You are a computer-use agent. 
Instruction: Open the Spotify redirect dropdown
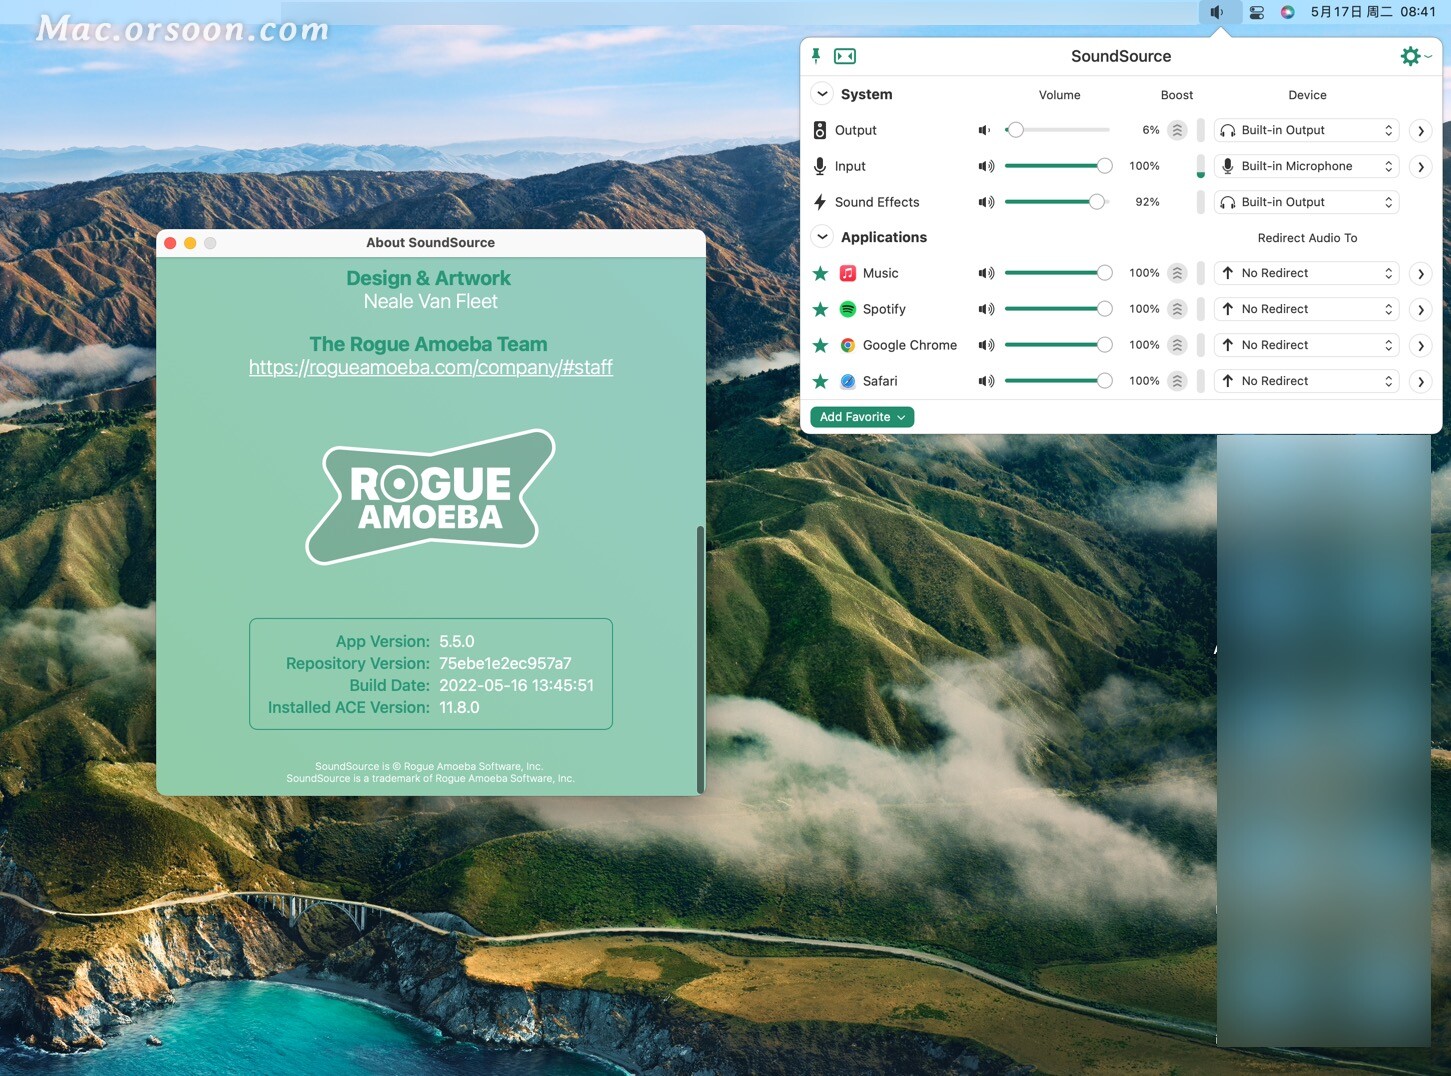point(1306,309)
